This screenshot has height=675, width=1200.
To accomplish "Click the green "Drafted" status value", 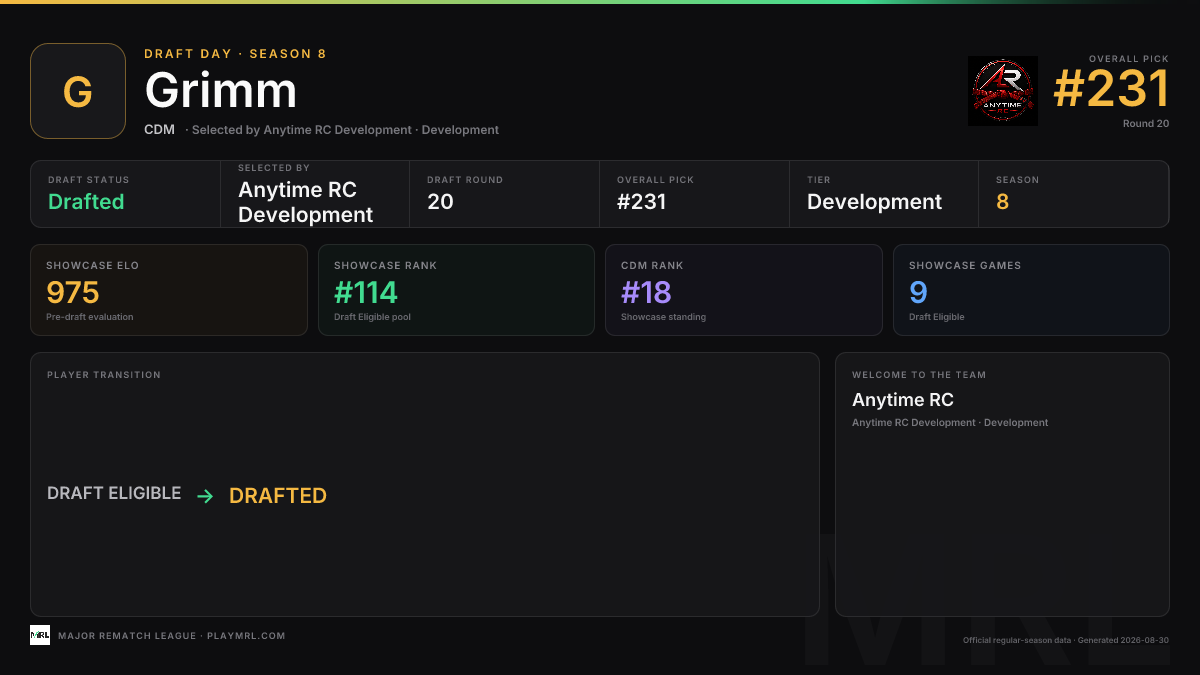I will pos(86,202).
